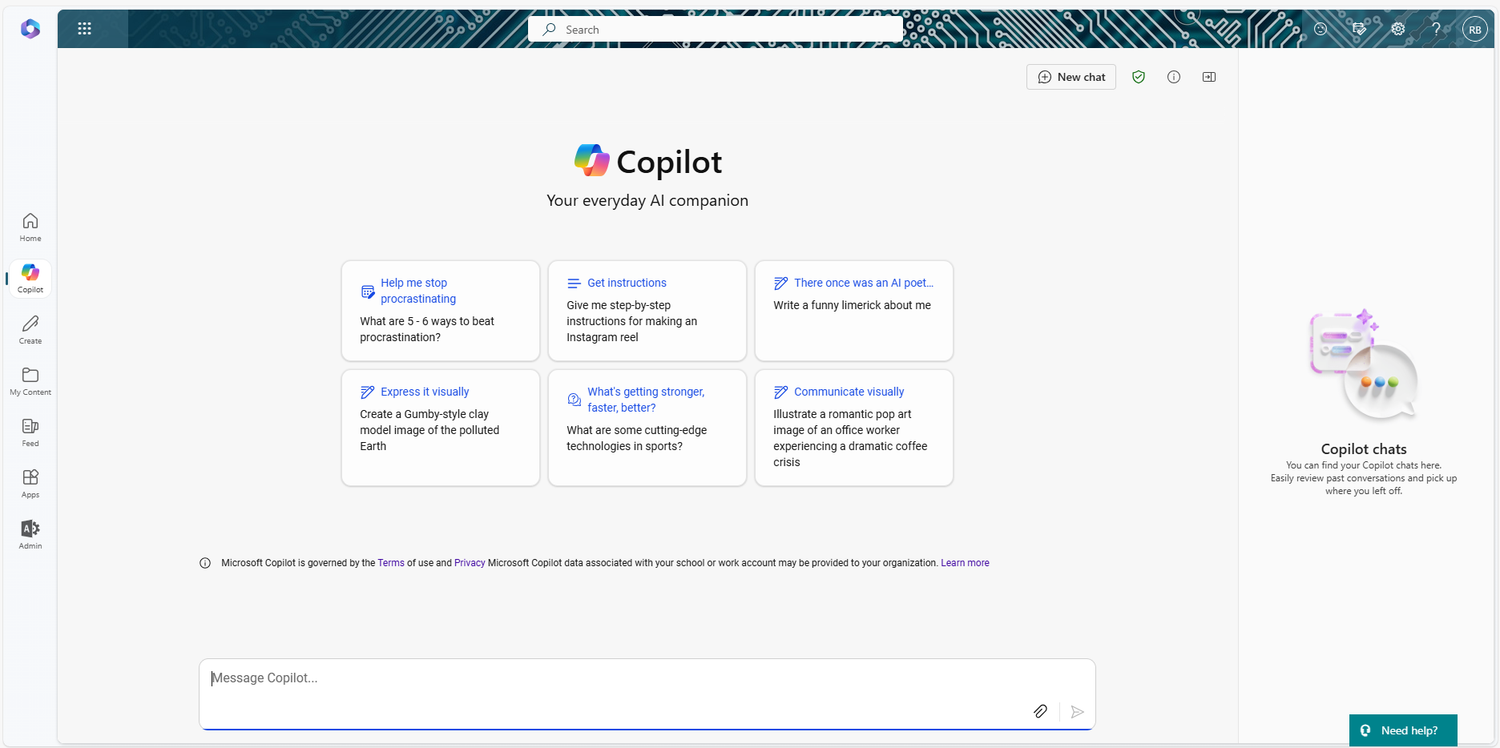Open My Content in the sidebar

coord(30,381)
